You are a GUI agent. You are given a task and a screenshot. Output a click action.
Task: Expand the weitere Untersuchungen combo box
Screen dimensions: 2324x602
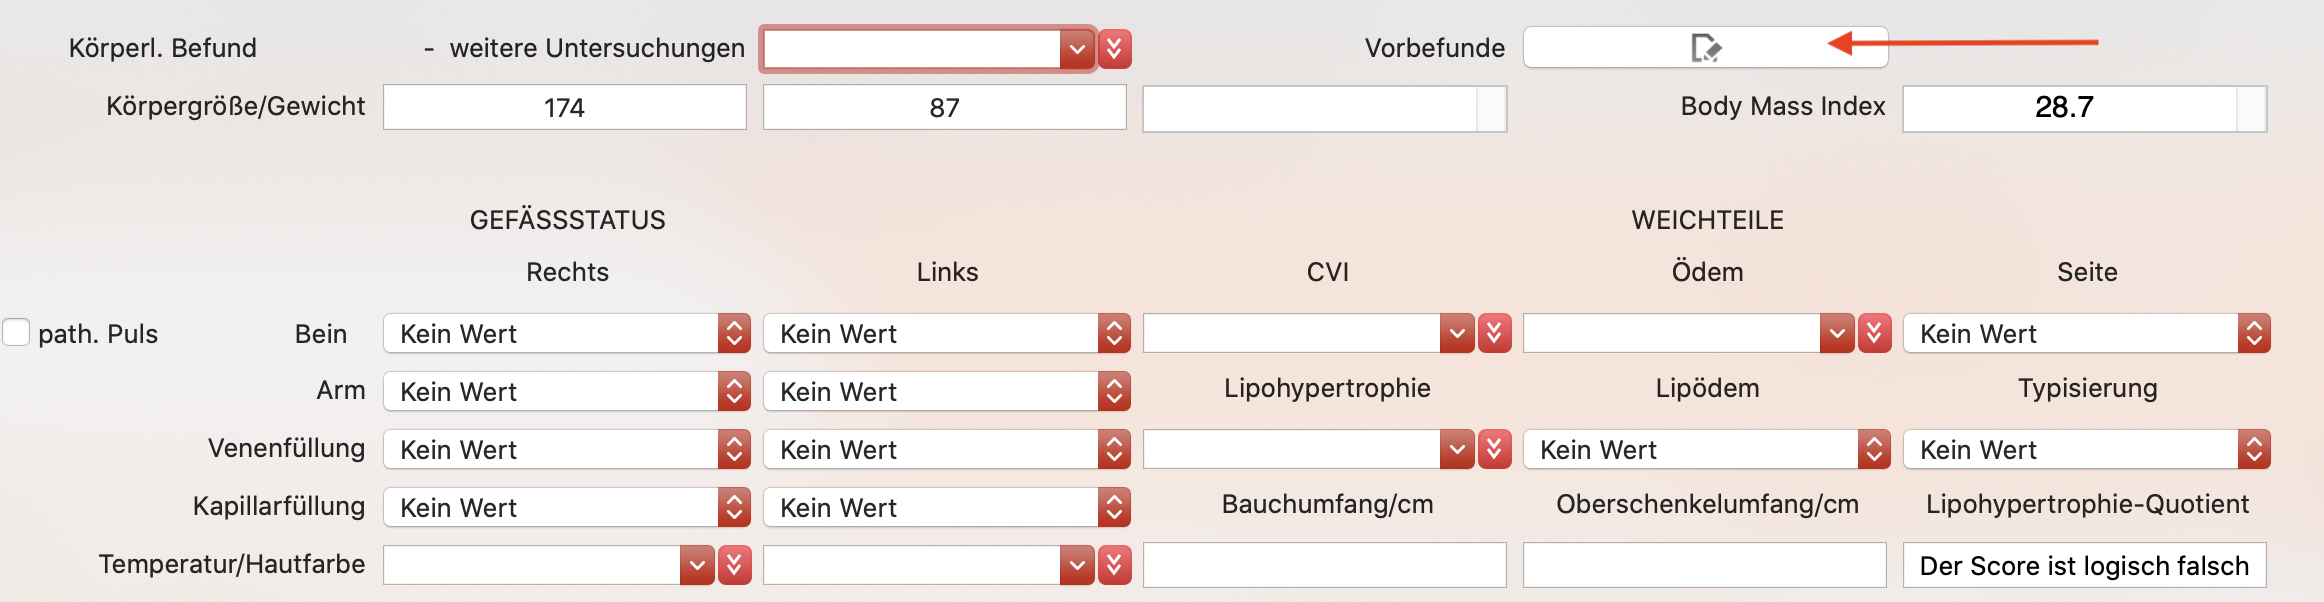pyautogui.click(x=1077, y=49)
